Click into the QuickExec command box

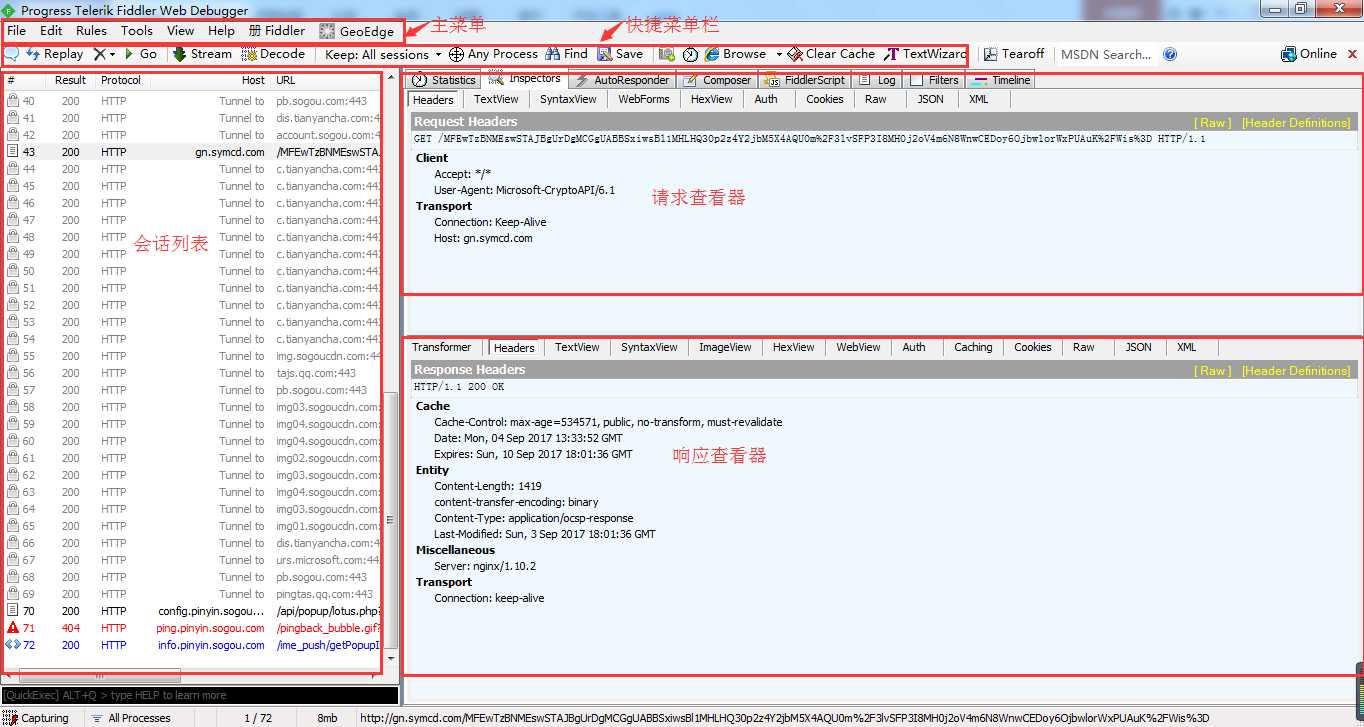point(200,695)
